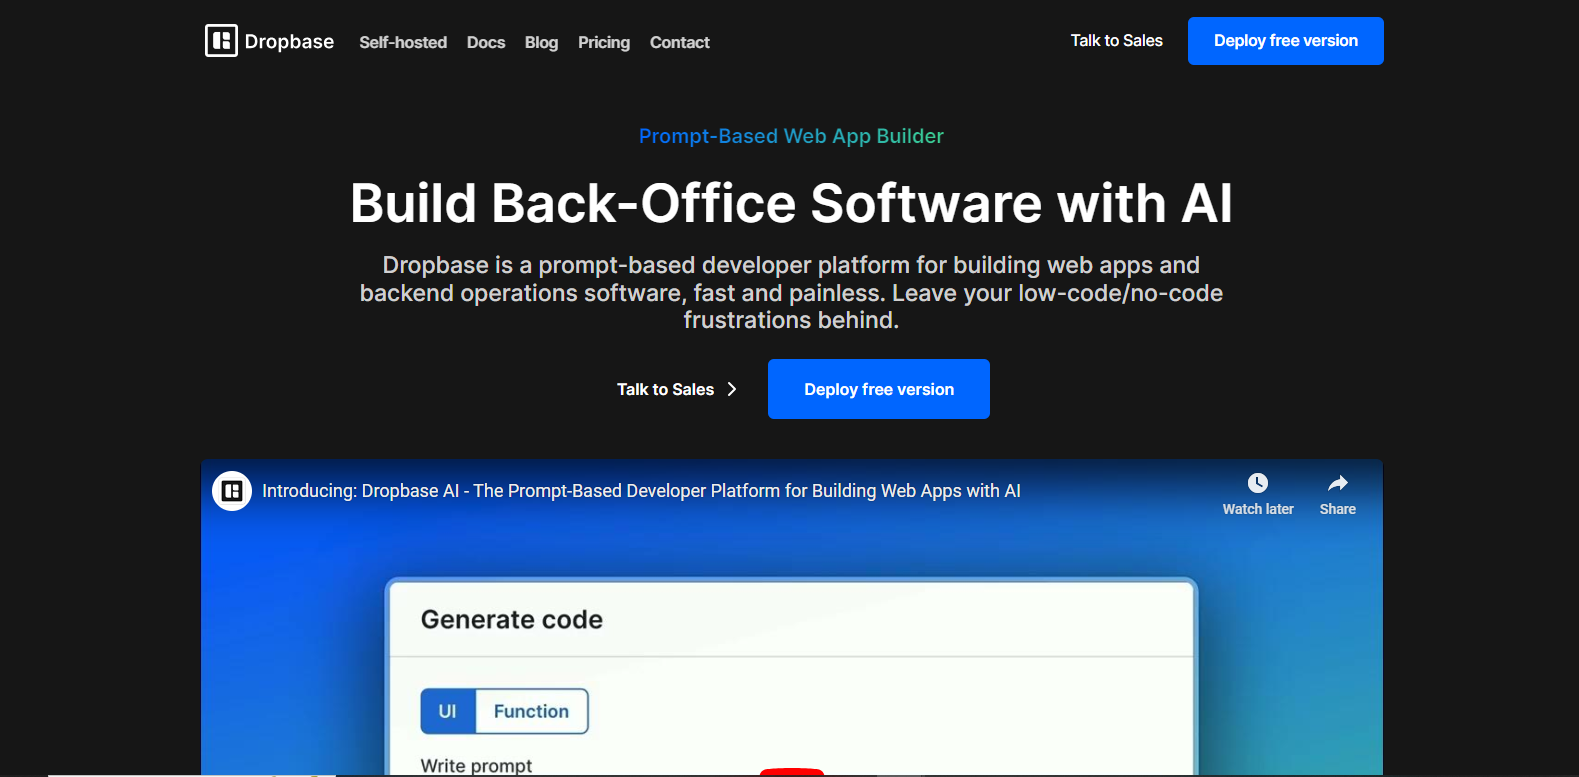Click the header Deploy free version button
This screenshot has height=777, width=1579.
pyautogui.click(x=1286, y=41)
